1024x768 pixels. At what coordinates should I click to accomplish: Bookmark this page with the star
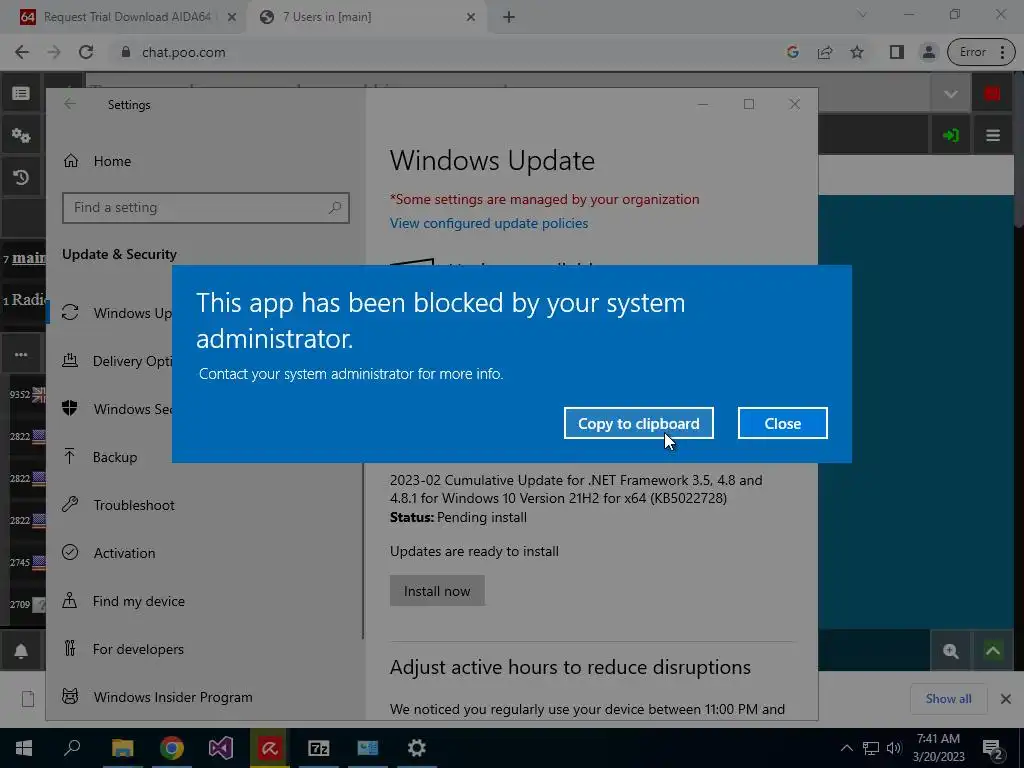tap(857, 52)
